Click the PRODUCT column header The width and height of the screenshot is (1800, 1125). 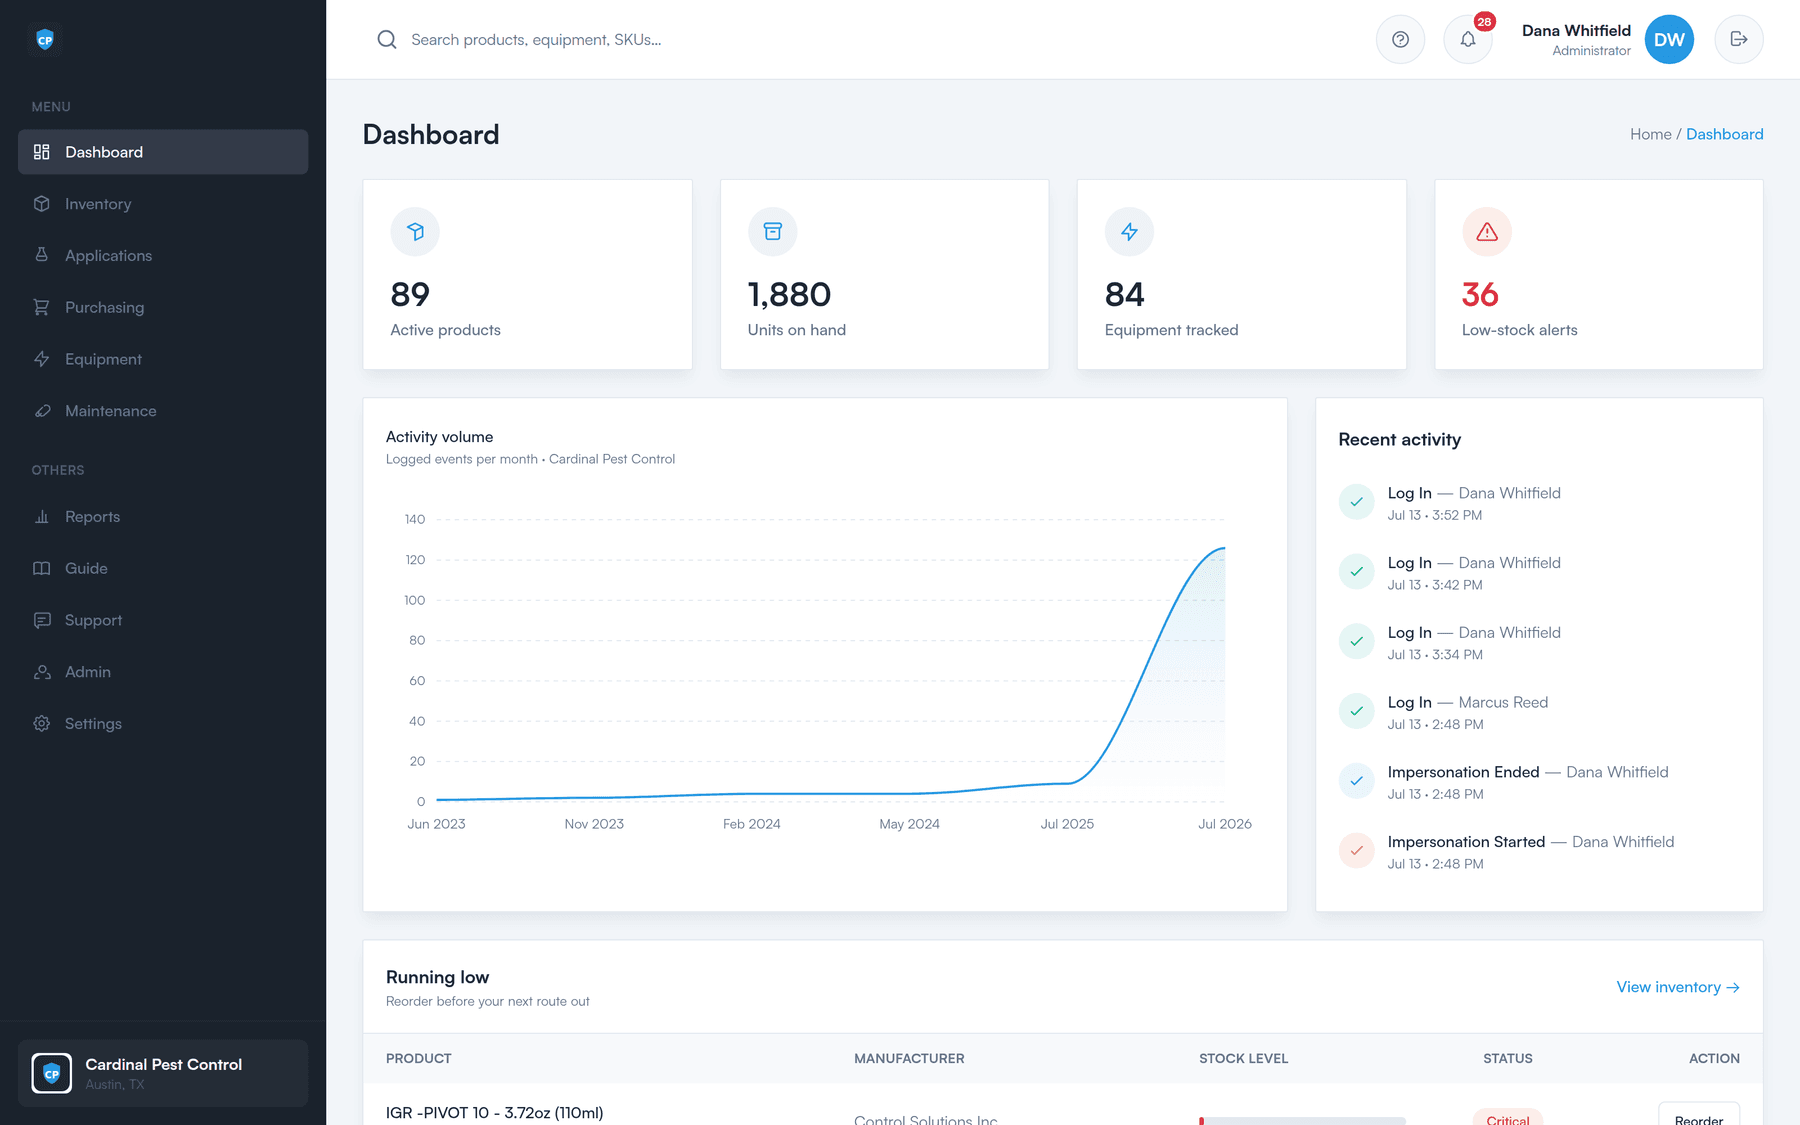[x=418, y=1058]
